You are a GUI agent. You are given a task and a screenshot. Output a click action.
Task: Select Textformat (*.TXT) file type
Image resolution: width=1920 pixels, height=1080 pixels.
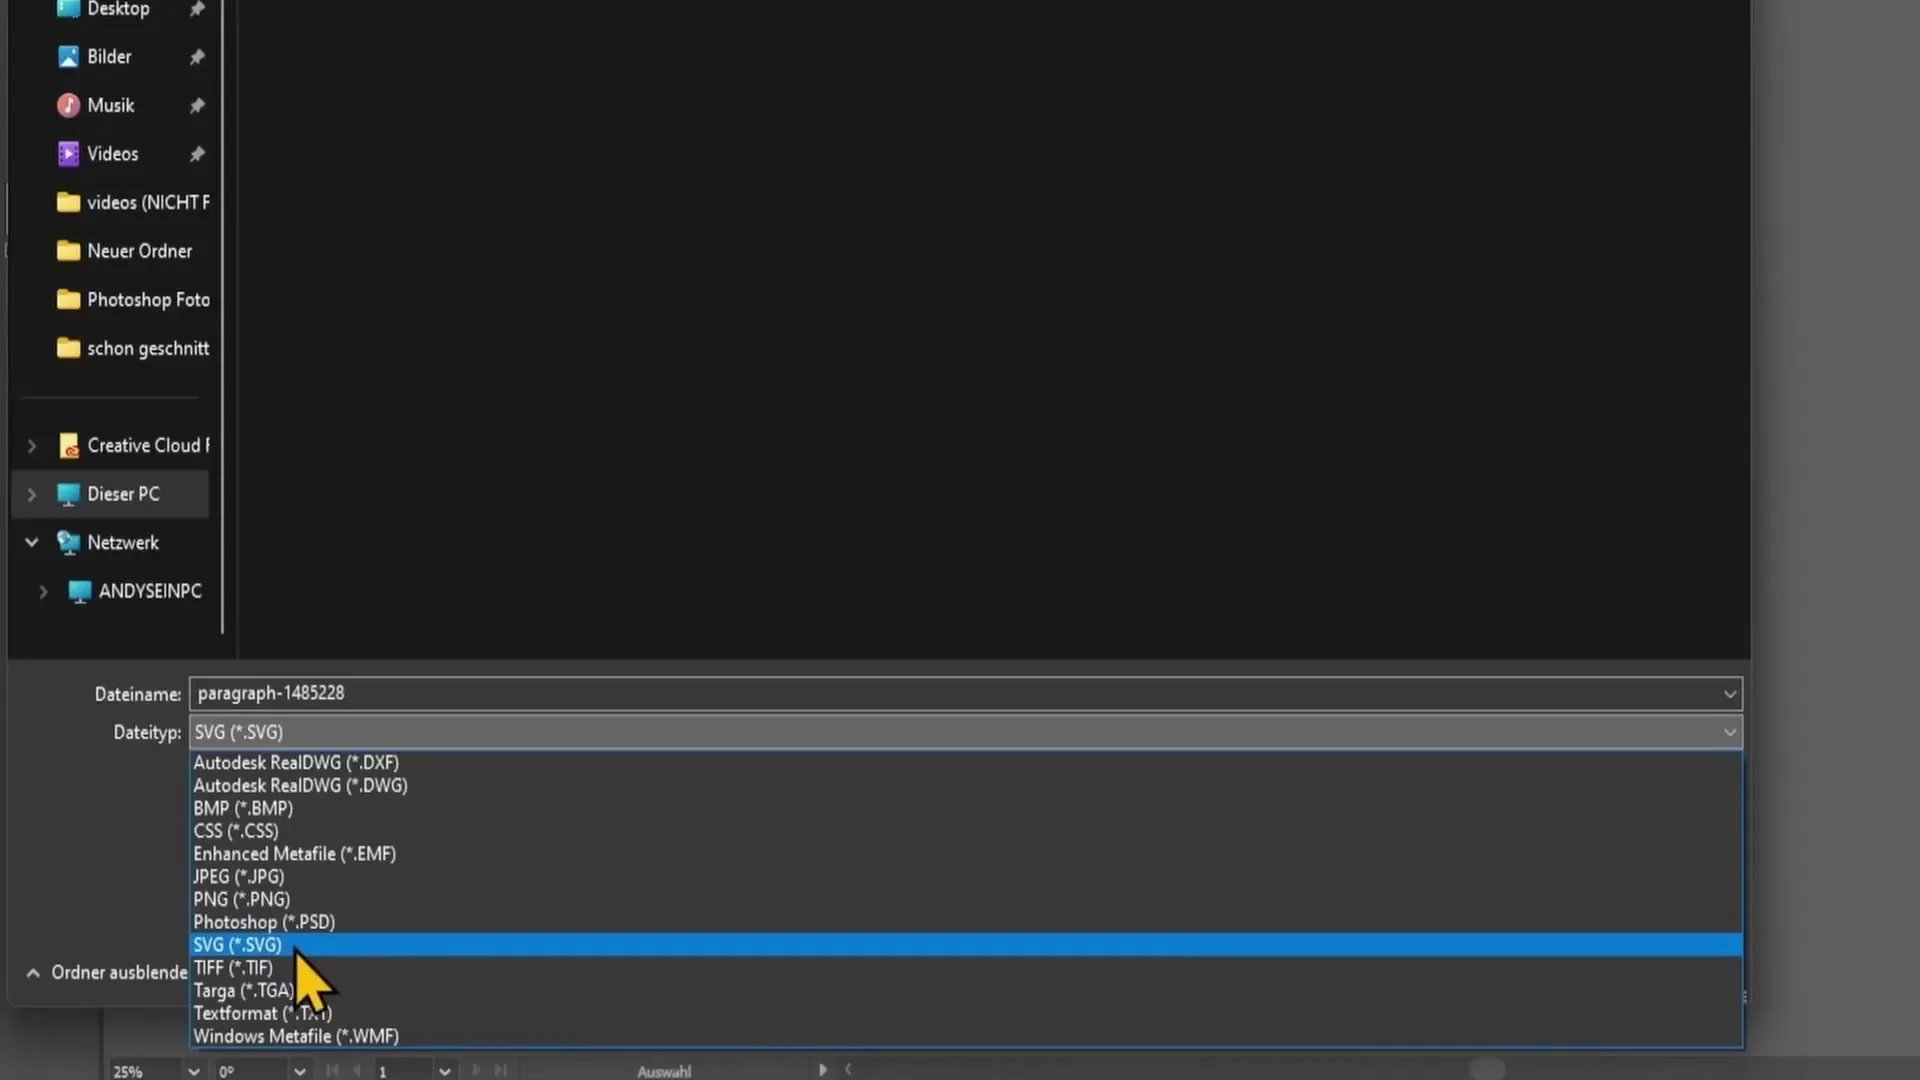(x=262, y=1013)
